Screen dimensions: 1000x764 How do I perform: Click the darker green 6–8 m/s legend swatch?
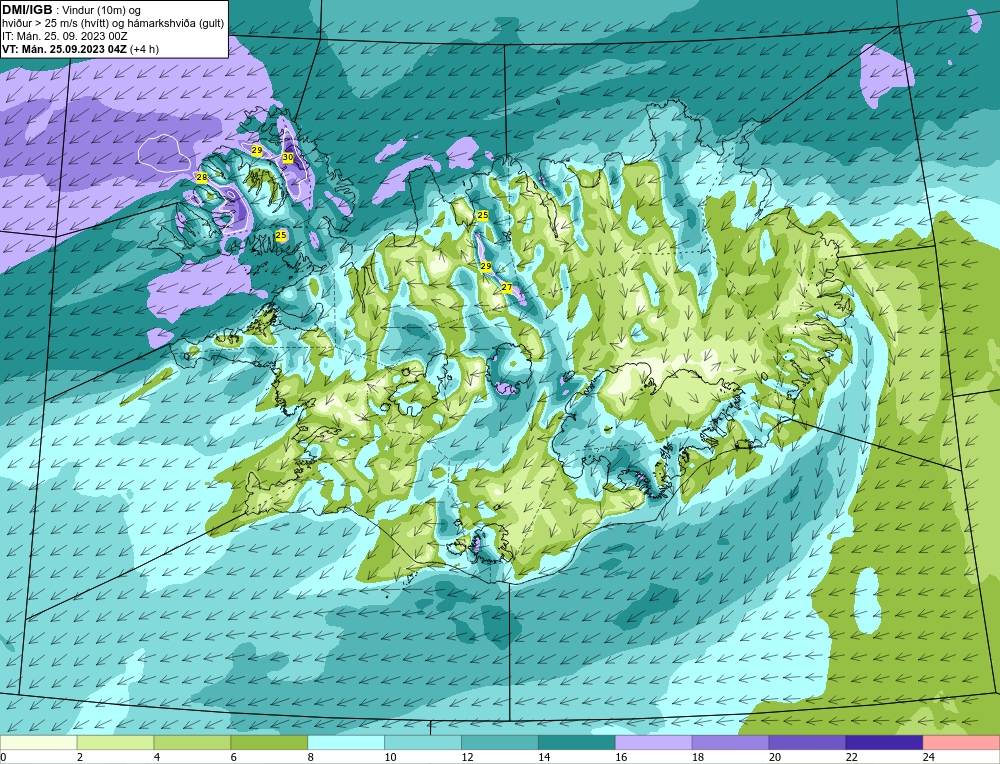pyautogui.click(x=269, y=743)
